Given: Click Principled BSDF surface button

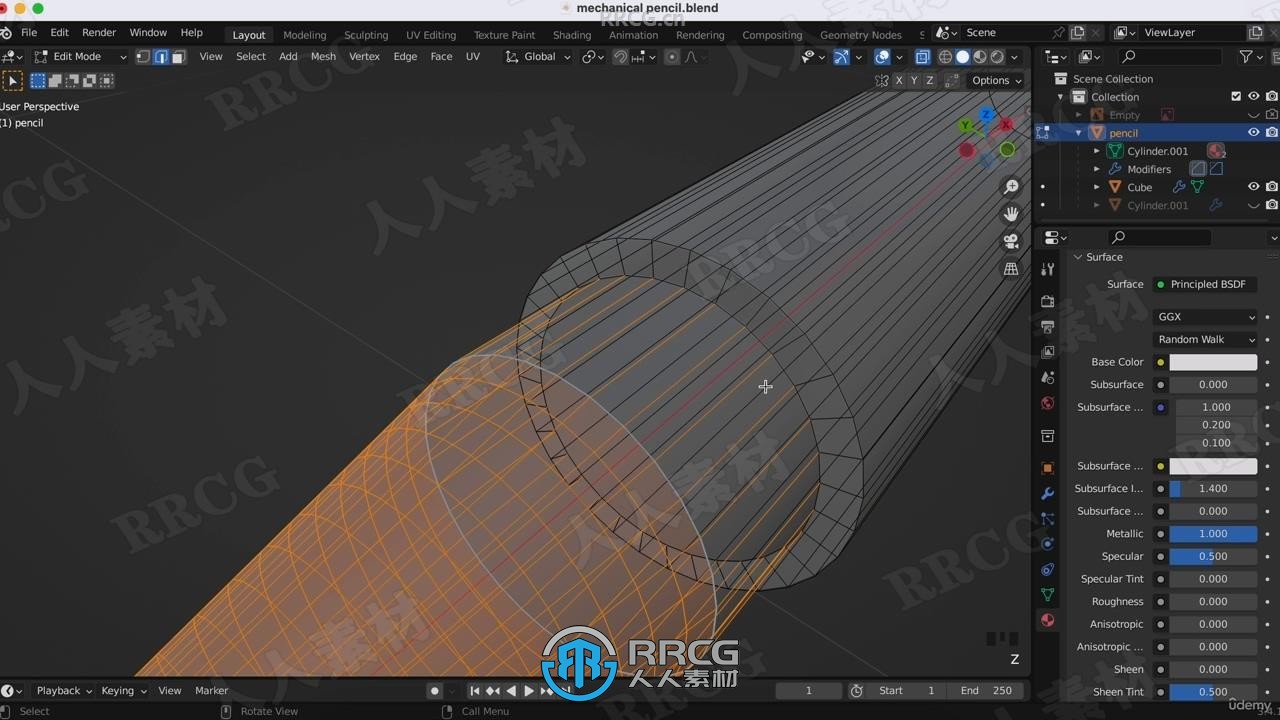Looking at the screenshot, I should (1206, 284).
